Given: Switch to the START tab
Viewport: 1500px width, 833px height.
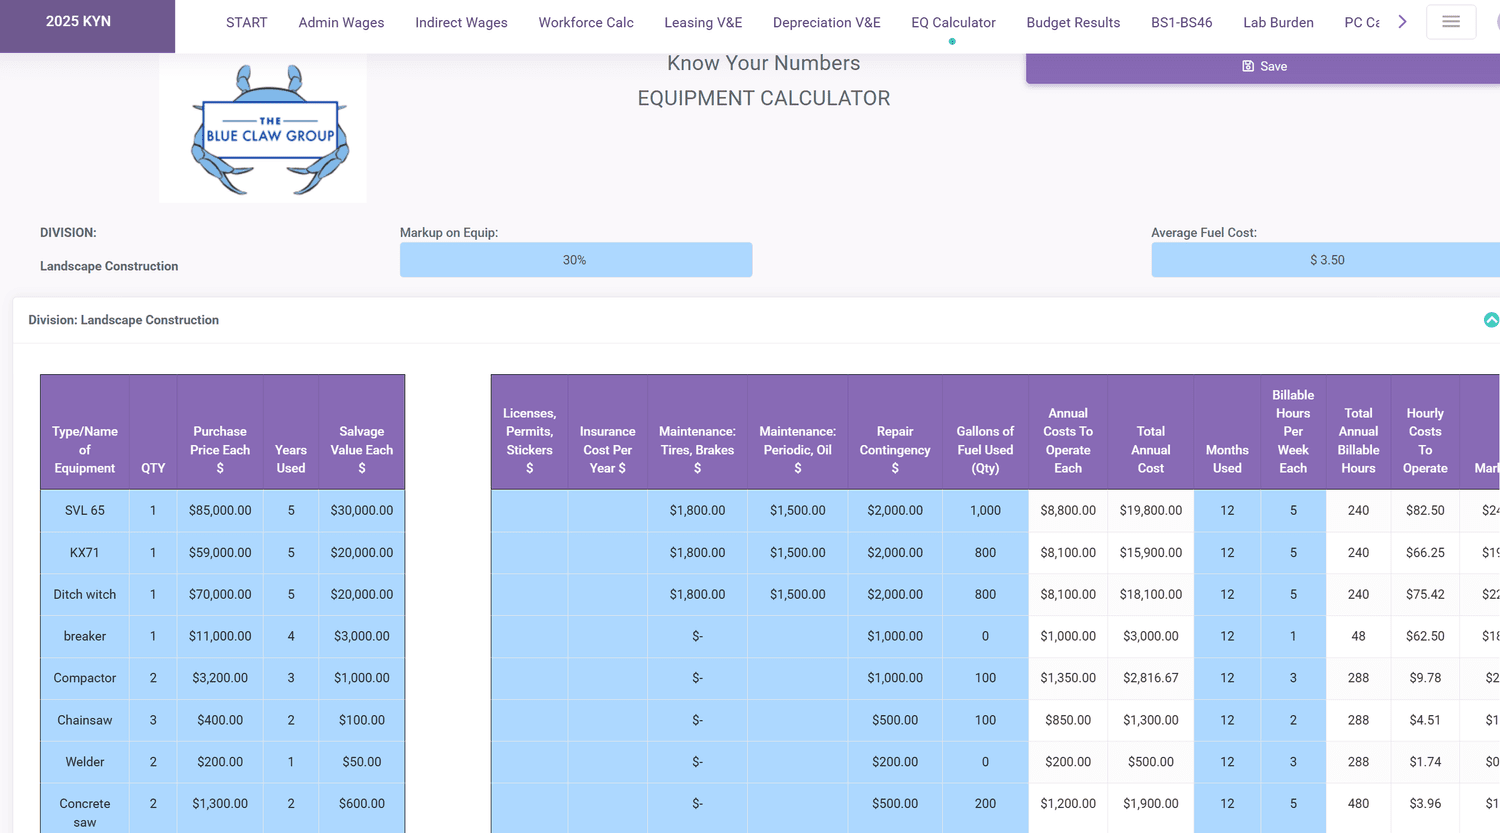Looking at the screenshot, I should (246, 23).
